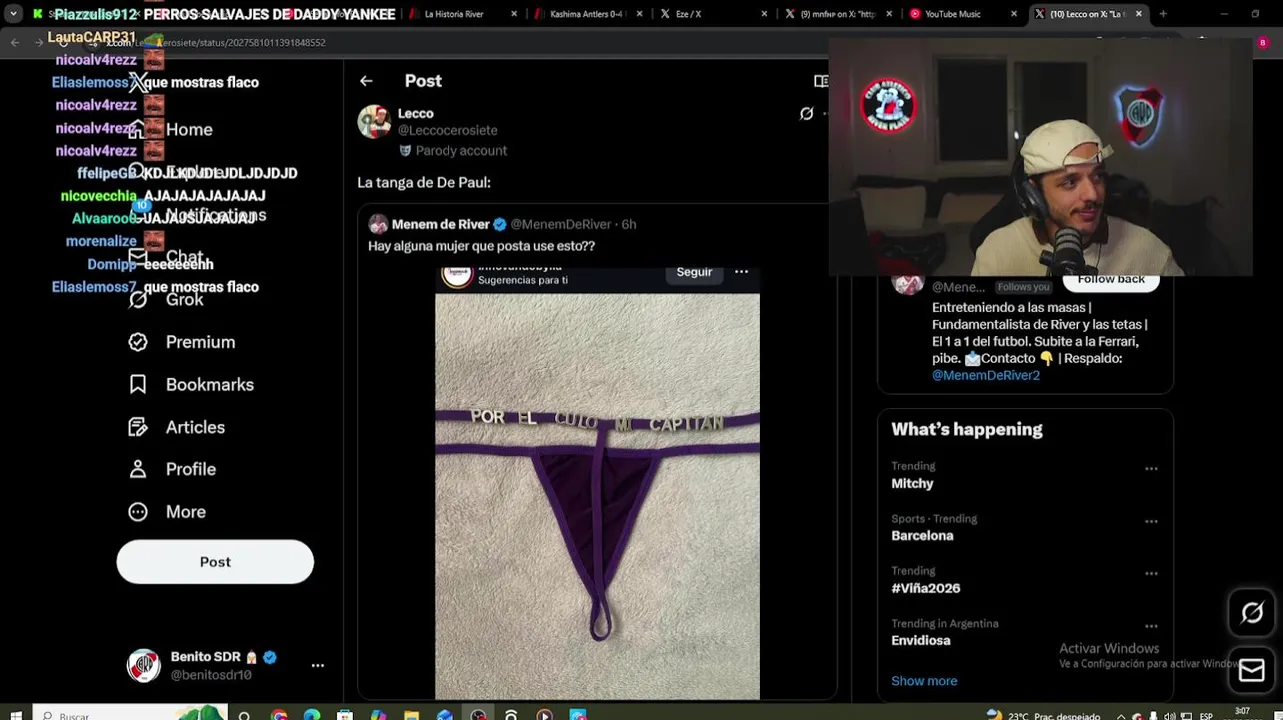Open the reader view icon in Post header
Screen dimensions: 1283x720
tap(821, 81)
